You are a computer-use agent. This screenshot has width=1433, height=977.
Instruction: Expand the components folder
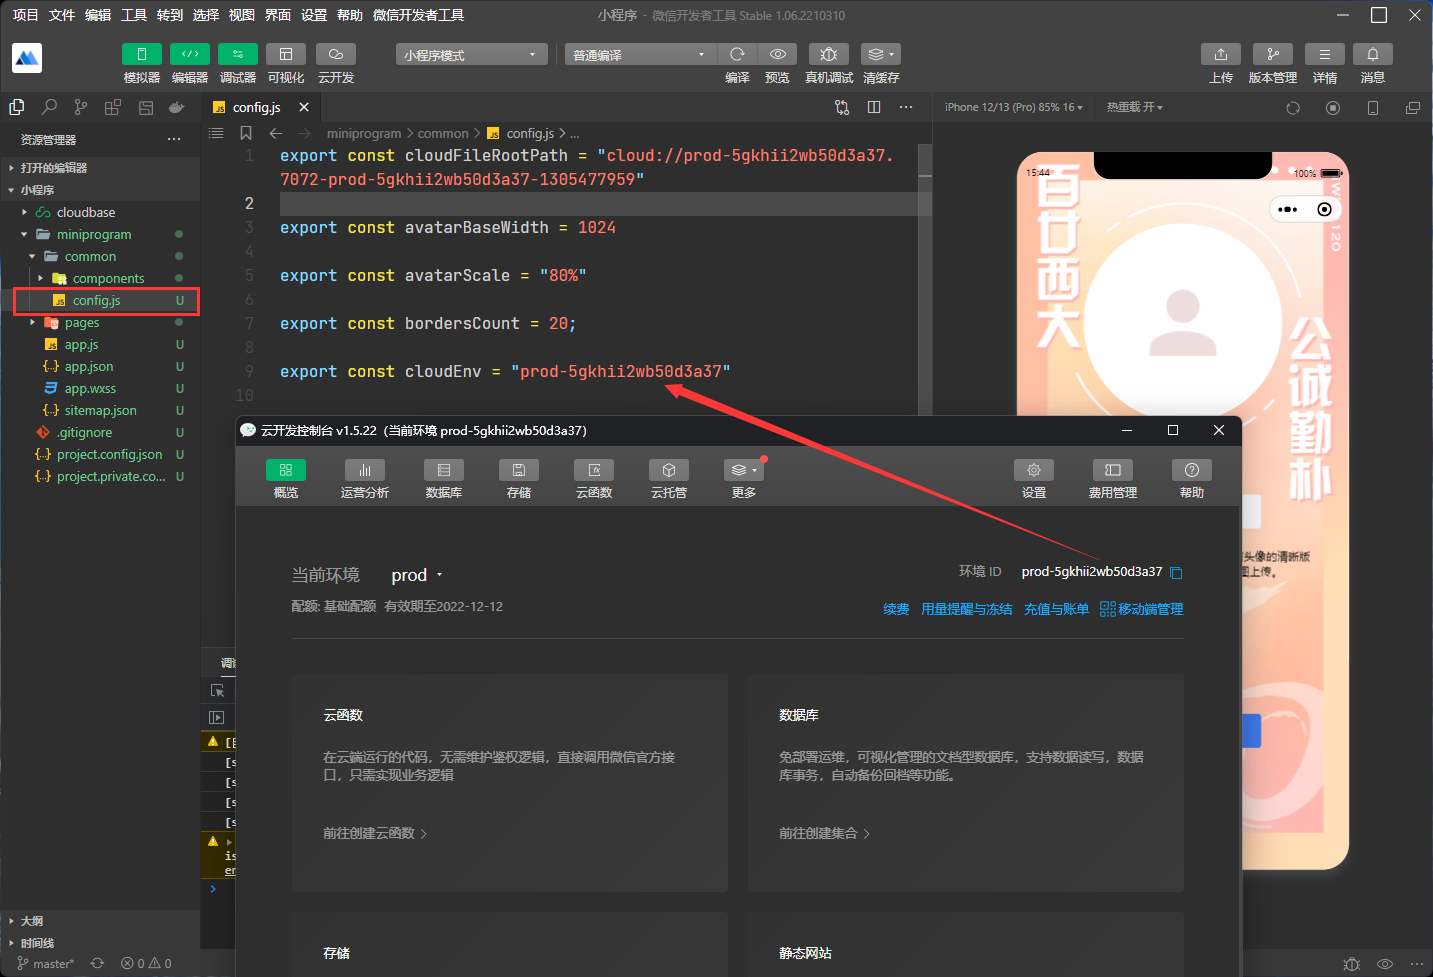coord(100,278)
